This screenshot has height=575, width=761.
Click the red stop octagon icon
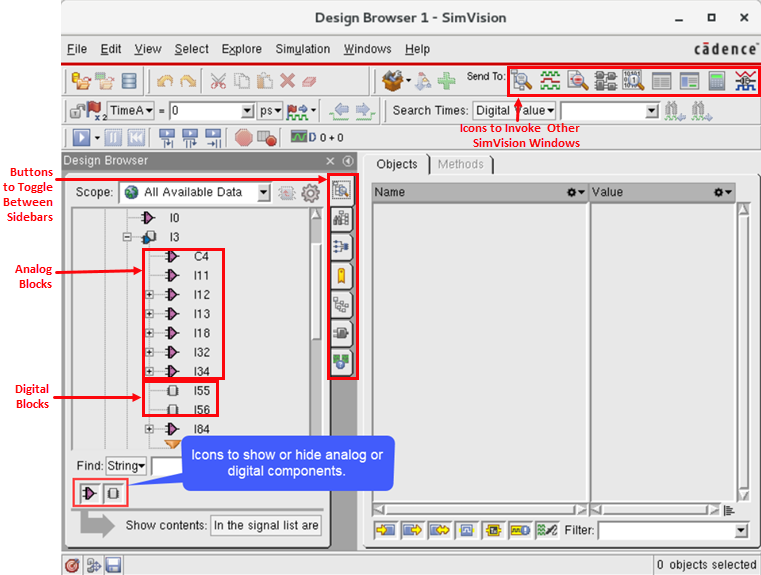(244, 138)
